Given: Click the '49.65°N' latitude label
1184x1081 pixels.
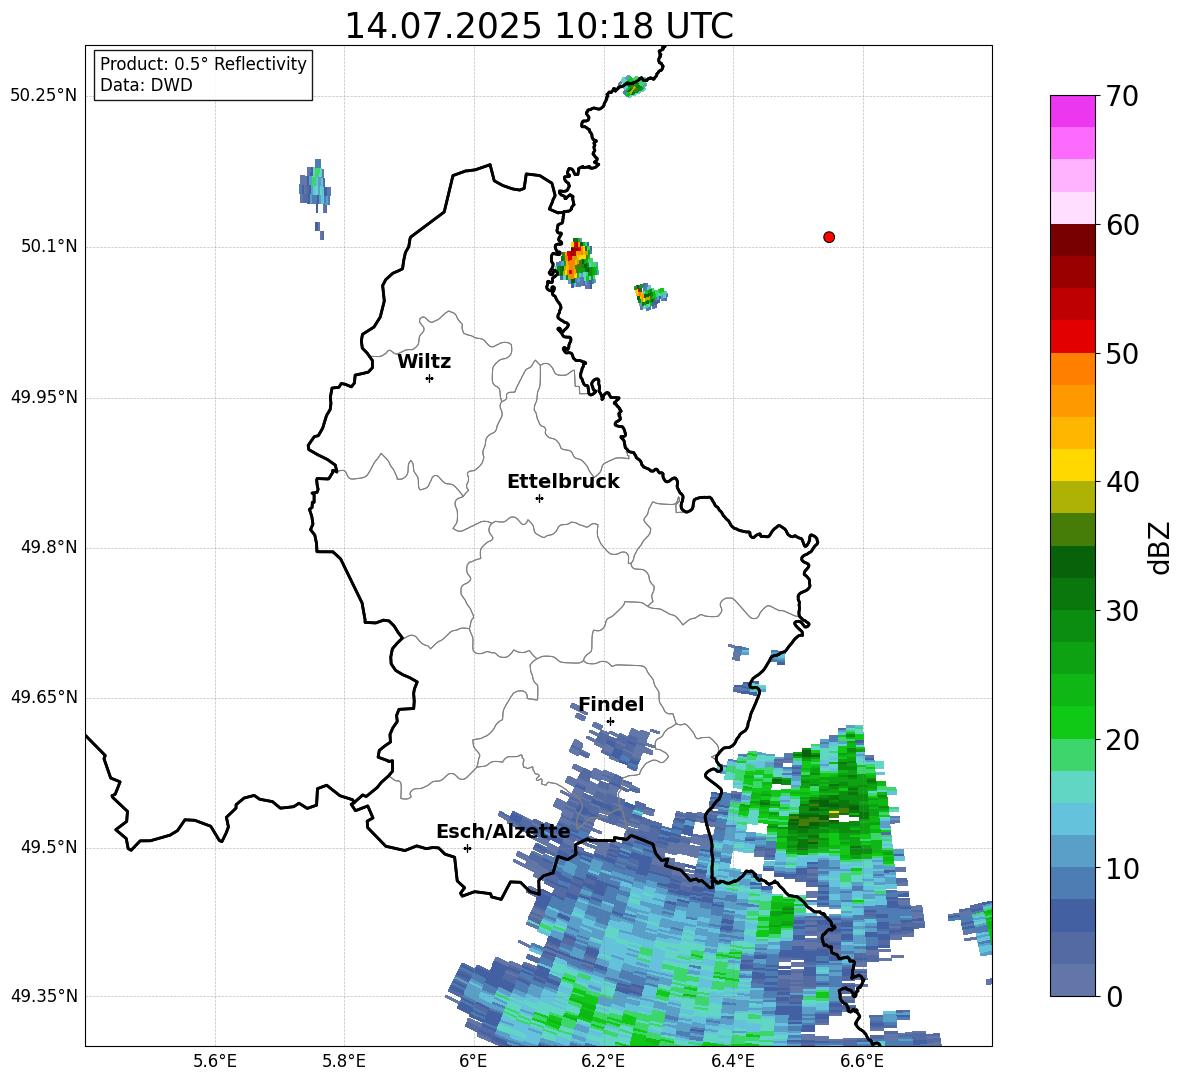Looking at the screenshot, I should click(44, 698).
